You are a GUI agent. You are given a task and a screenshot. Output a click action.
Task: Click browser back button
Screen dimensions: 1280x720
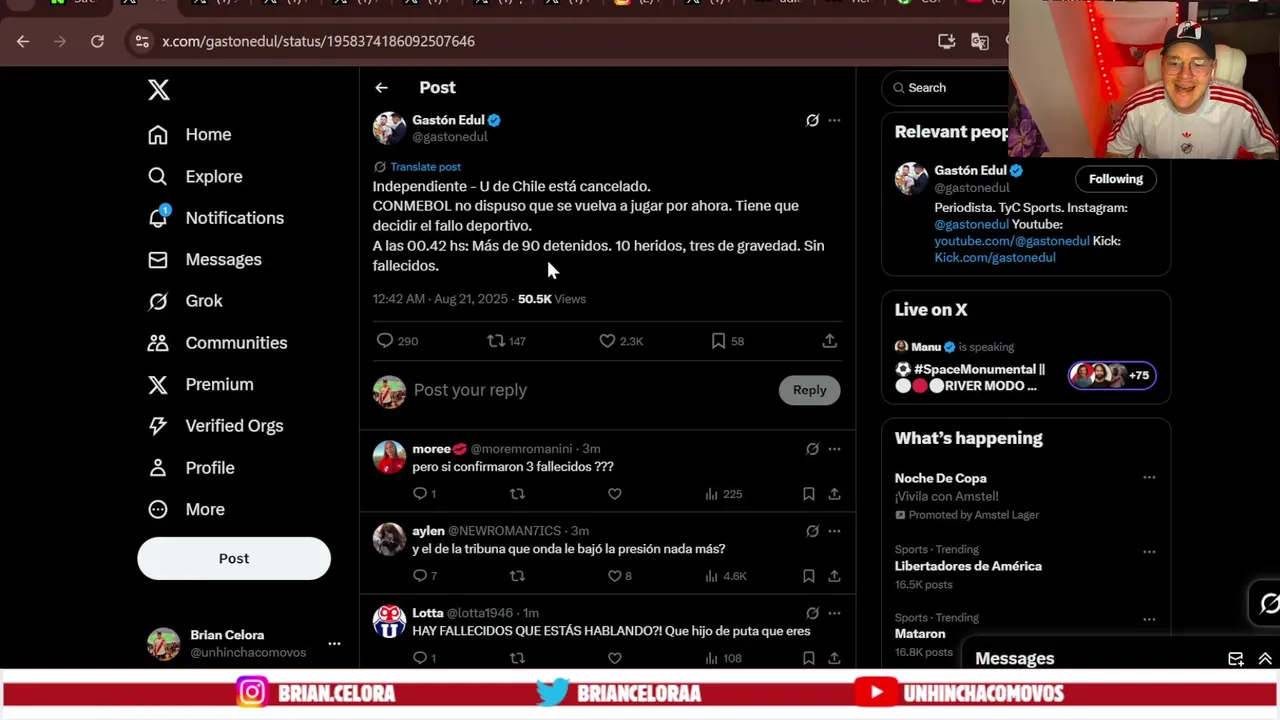pos(23,41)
